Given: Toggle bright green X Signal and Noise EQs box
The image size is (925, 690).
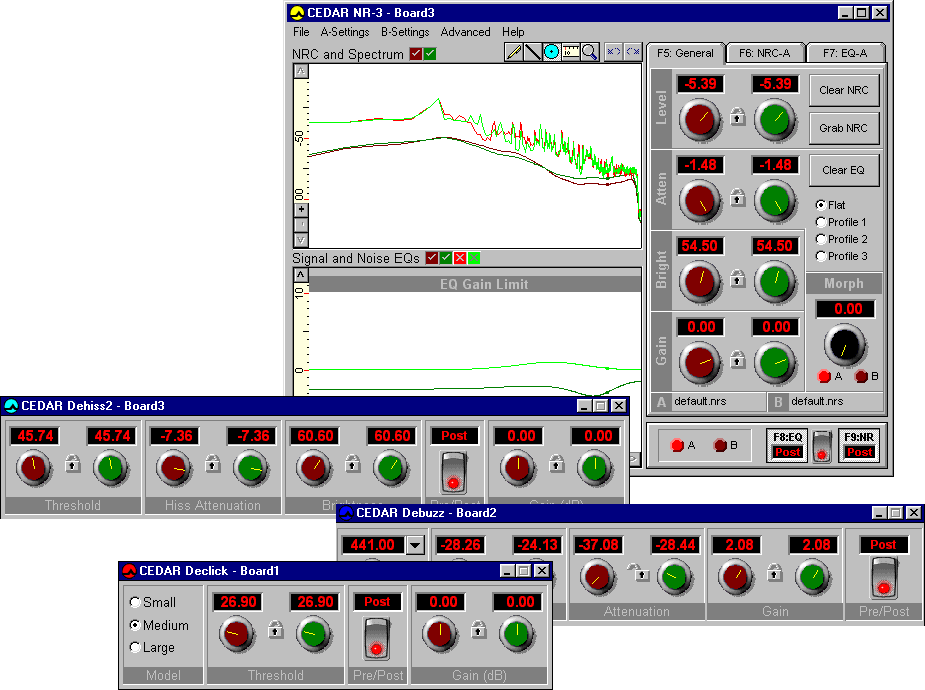Looking at the screenshot, I should click(474, 258).
